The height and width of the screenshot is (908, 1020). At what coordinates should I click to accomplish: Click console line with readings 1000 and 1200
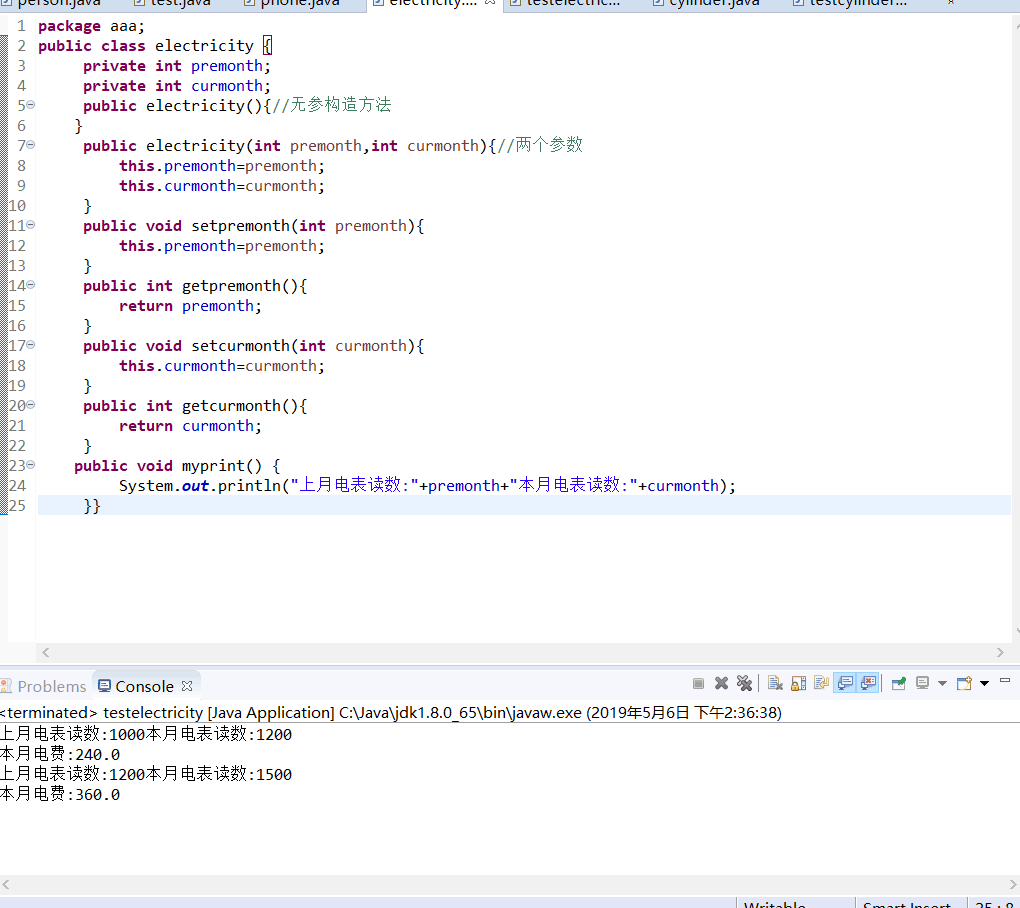(146, 734)
